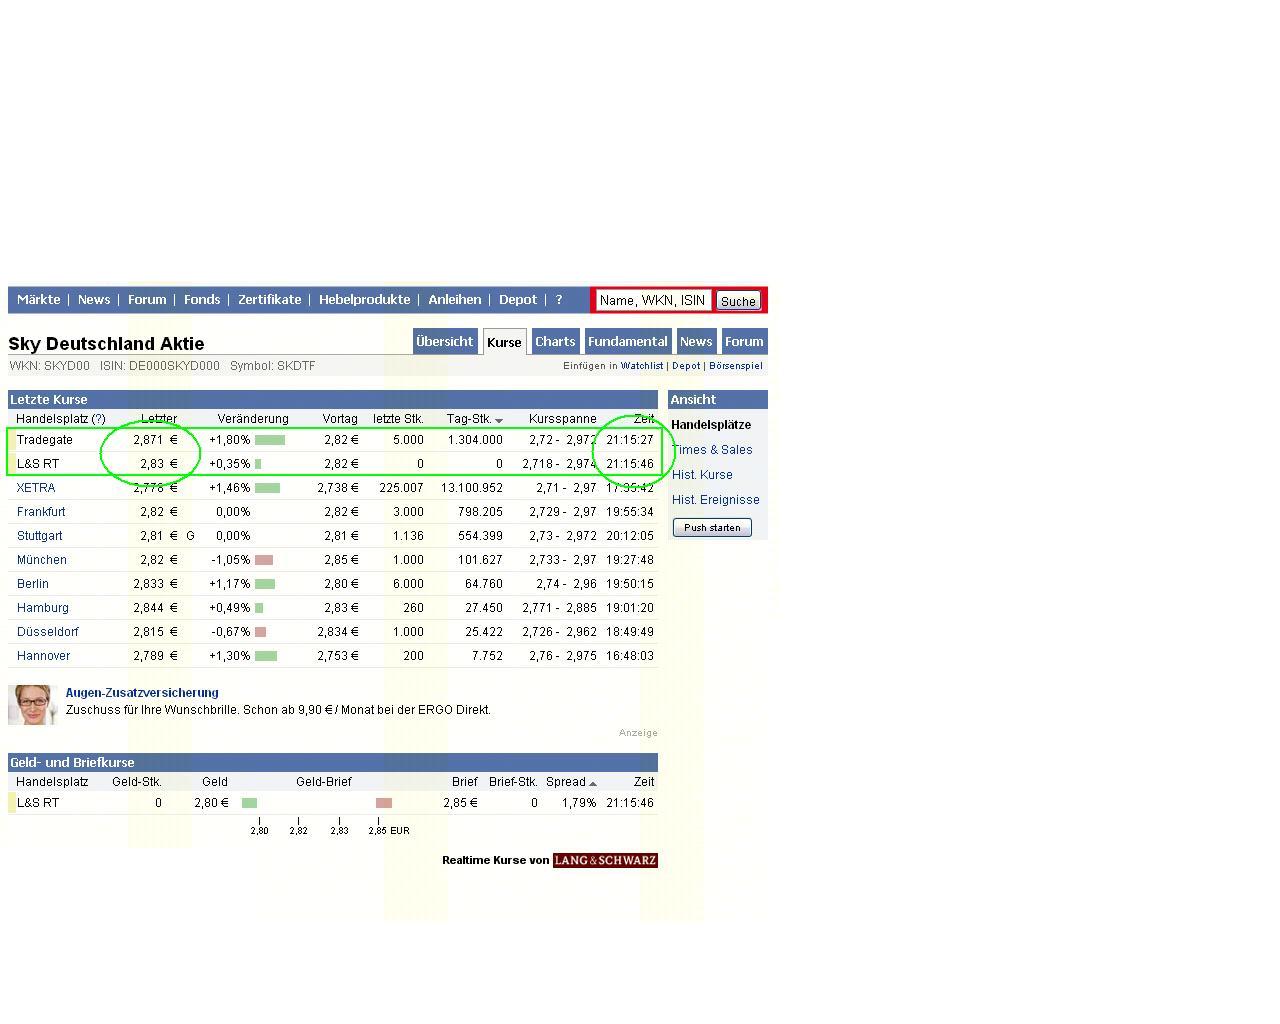Open the News tab beside Fundamental
The image size is (1280, 1024).
click(x=696, y=341)
